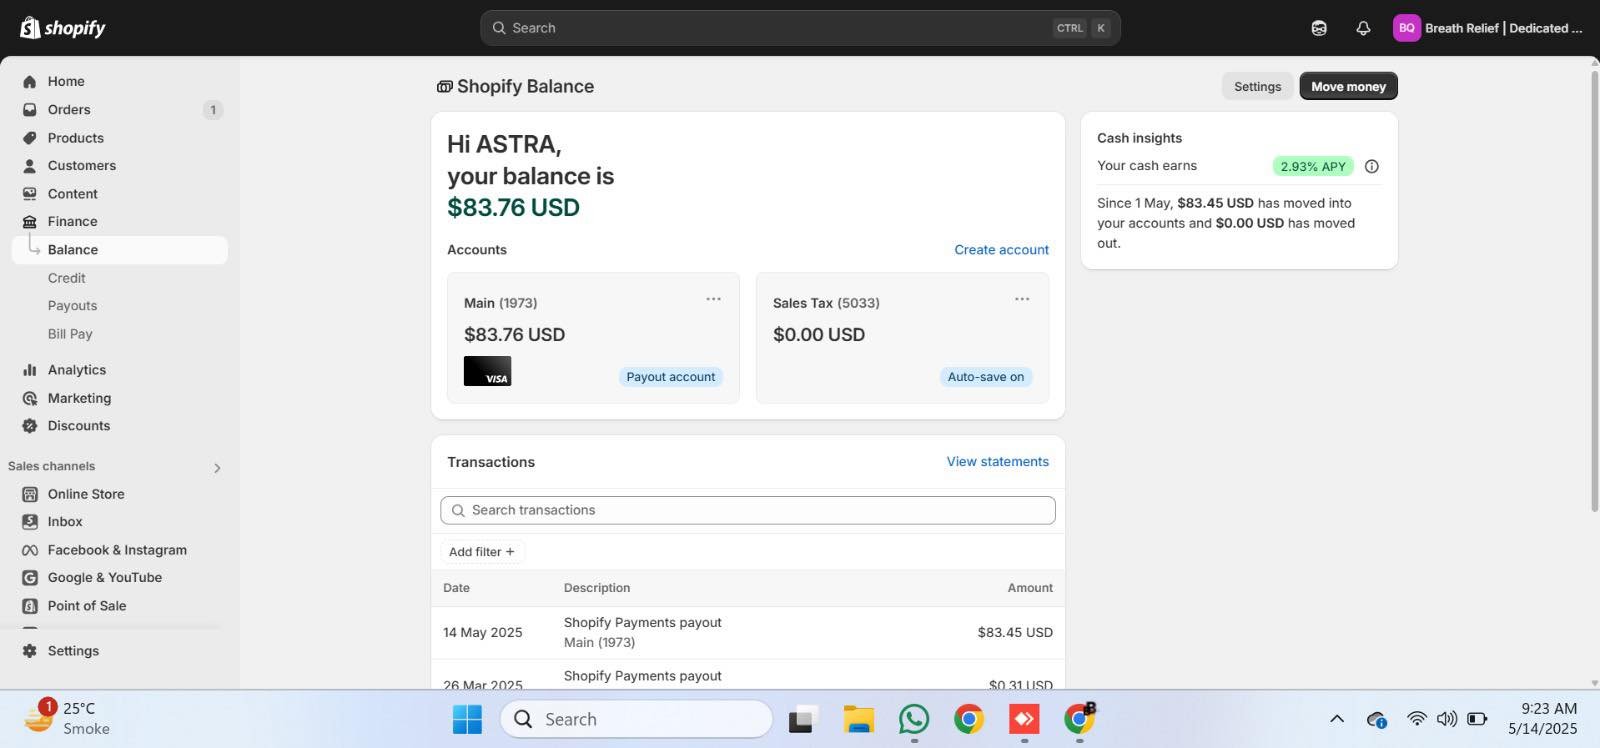Click the Shopify logo
This screenshot has height=748, width=1600.
pyautogui.click(x=63, y=28)
